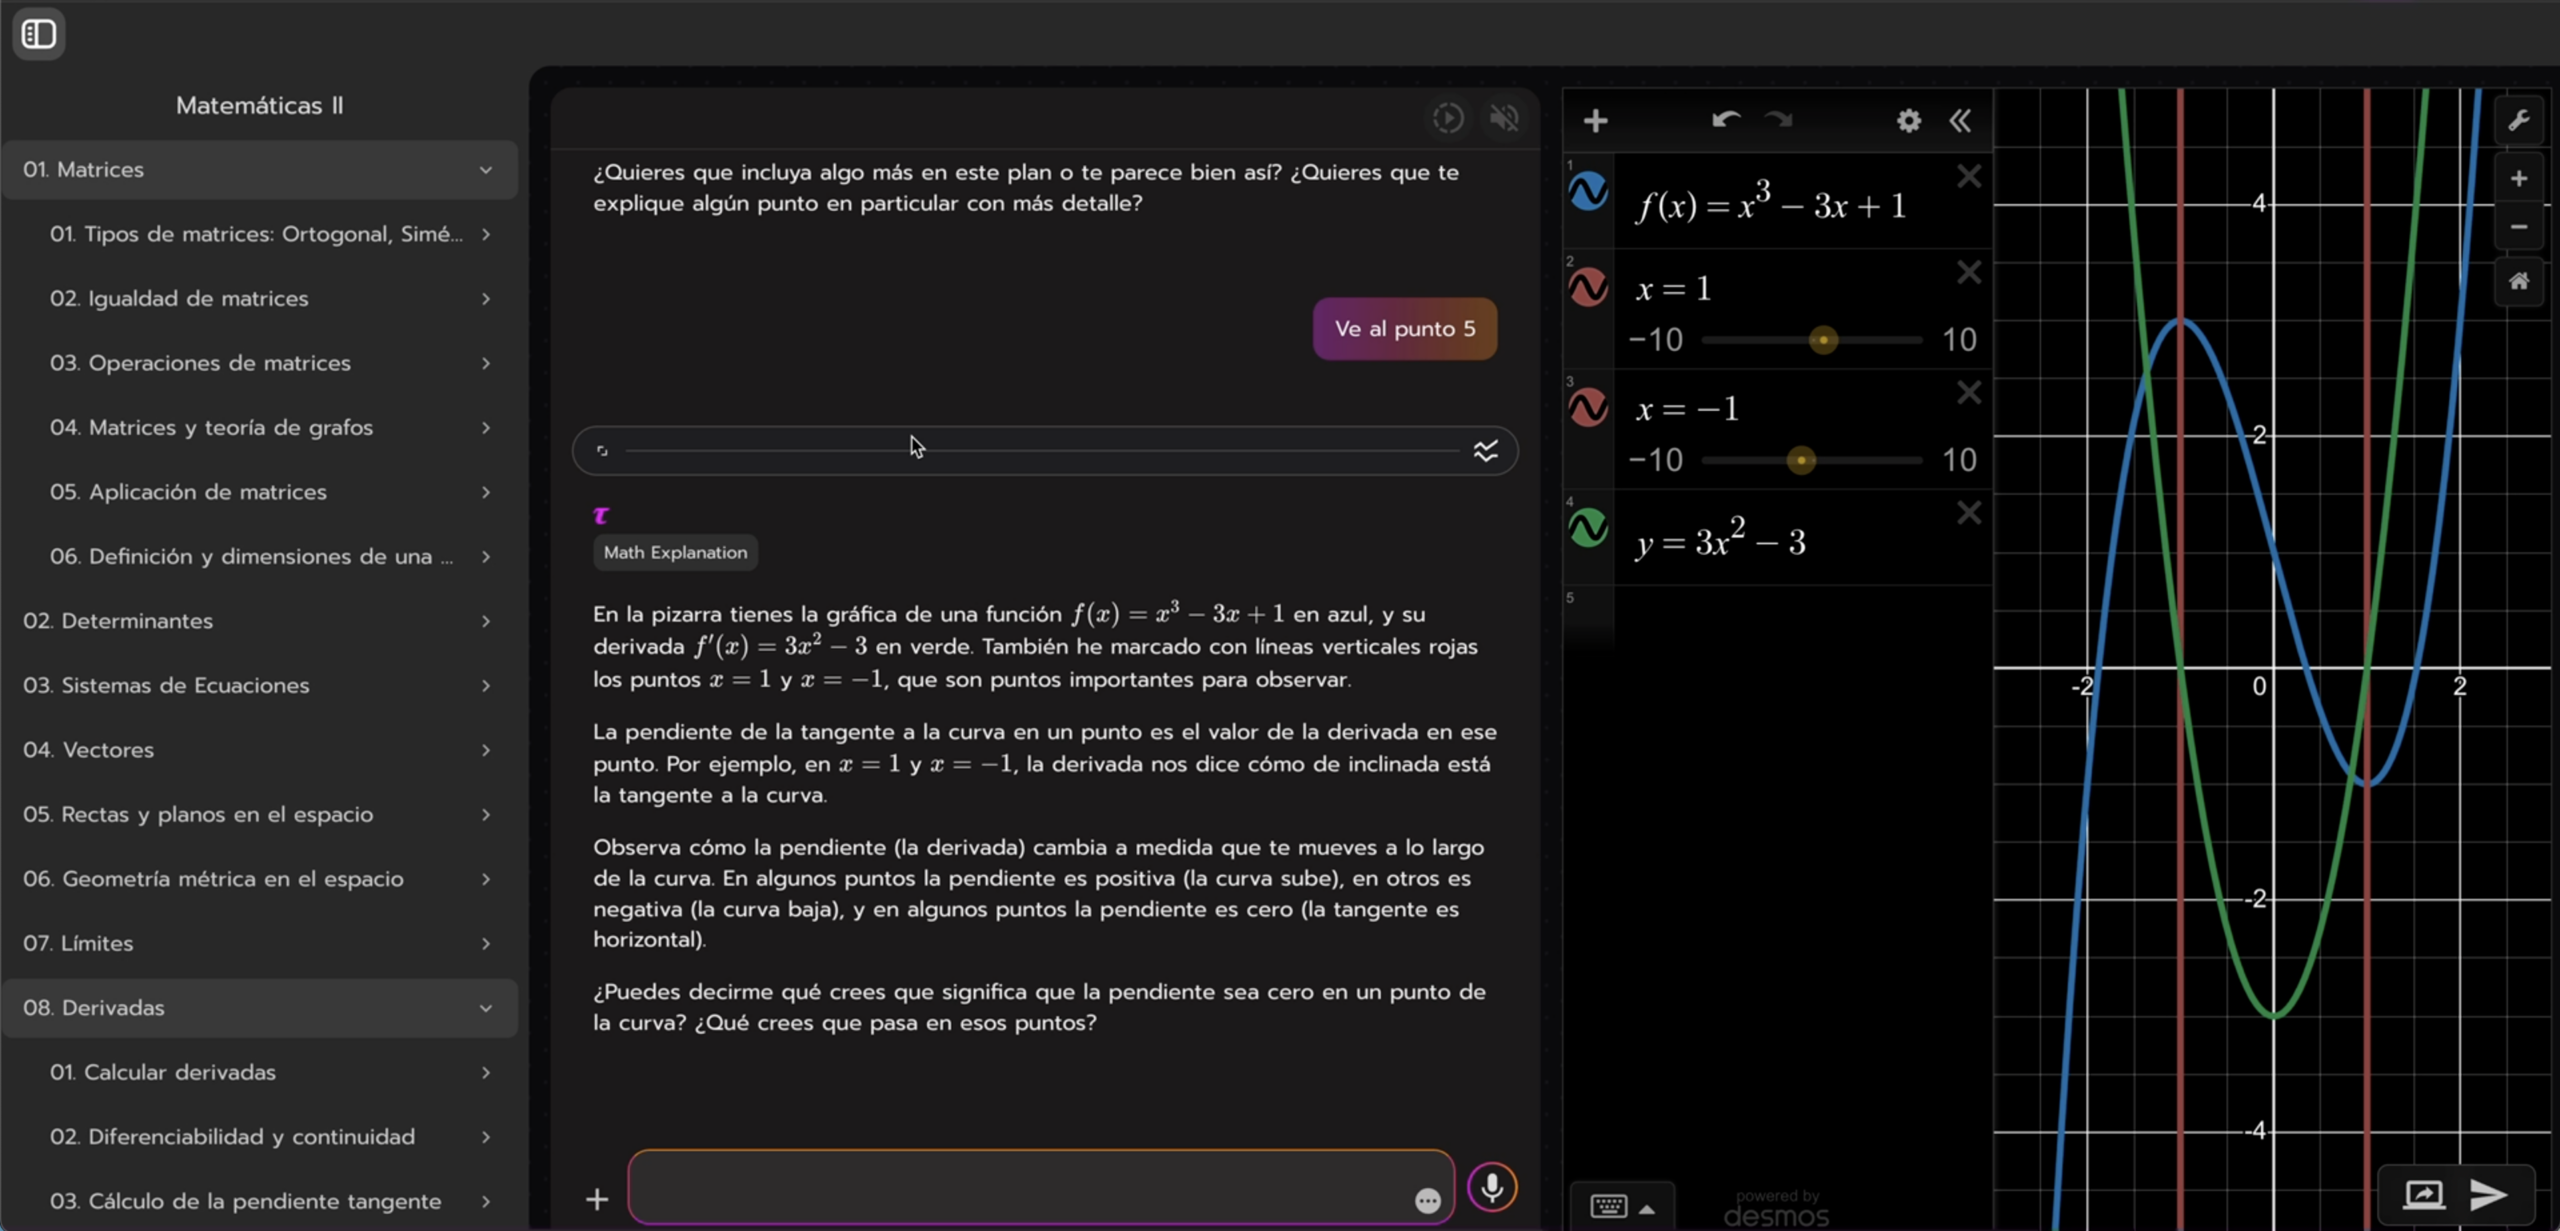Toggle the muted audio speaker icon
2560x1231 pixels.
pyautogui.click(x=1504, y=118)
